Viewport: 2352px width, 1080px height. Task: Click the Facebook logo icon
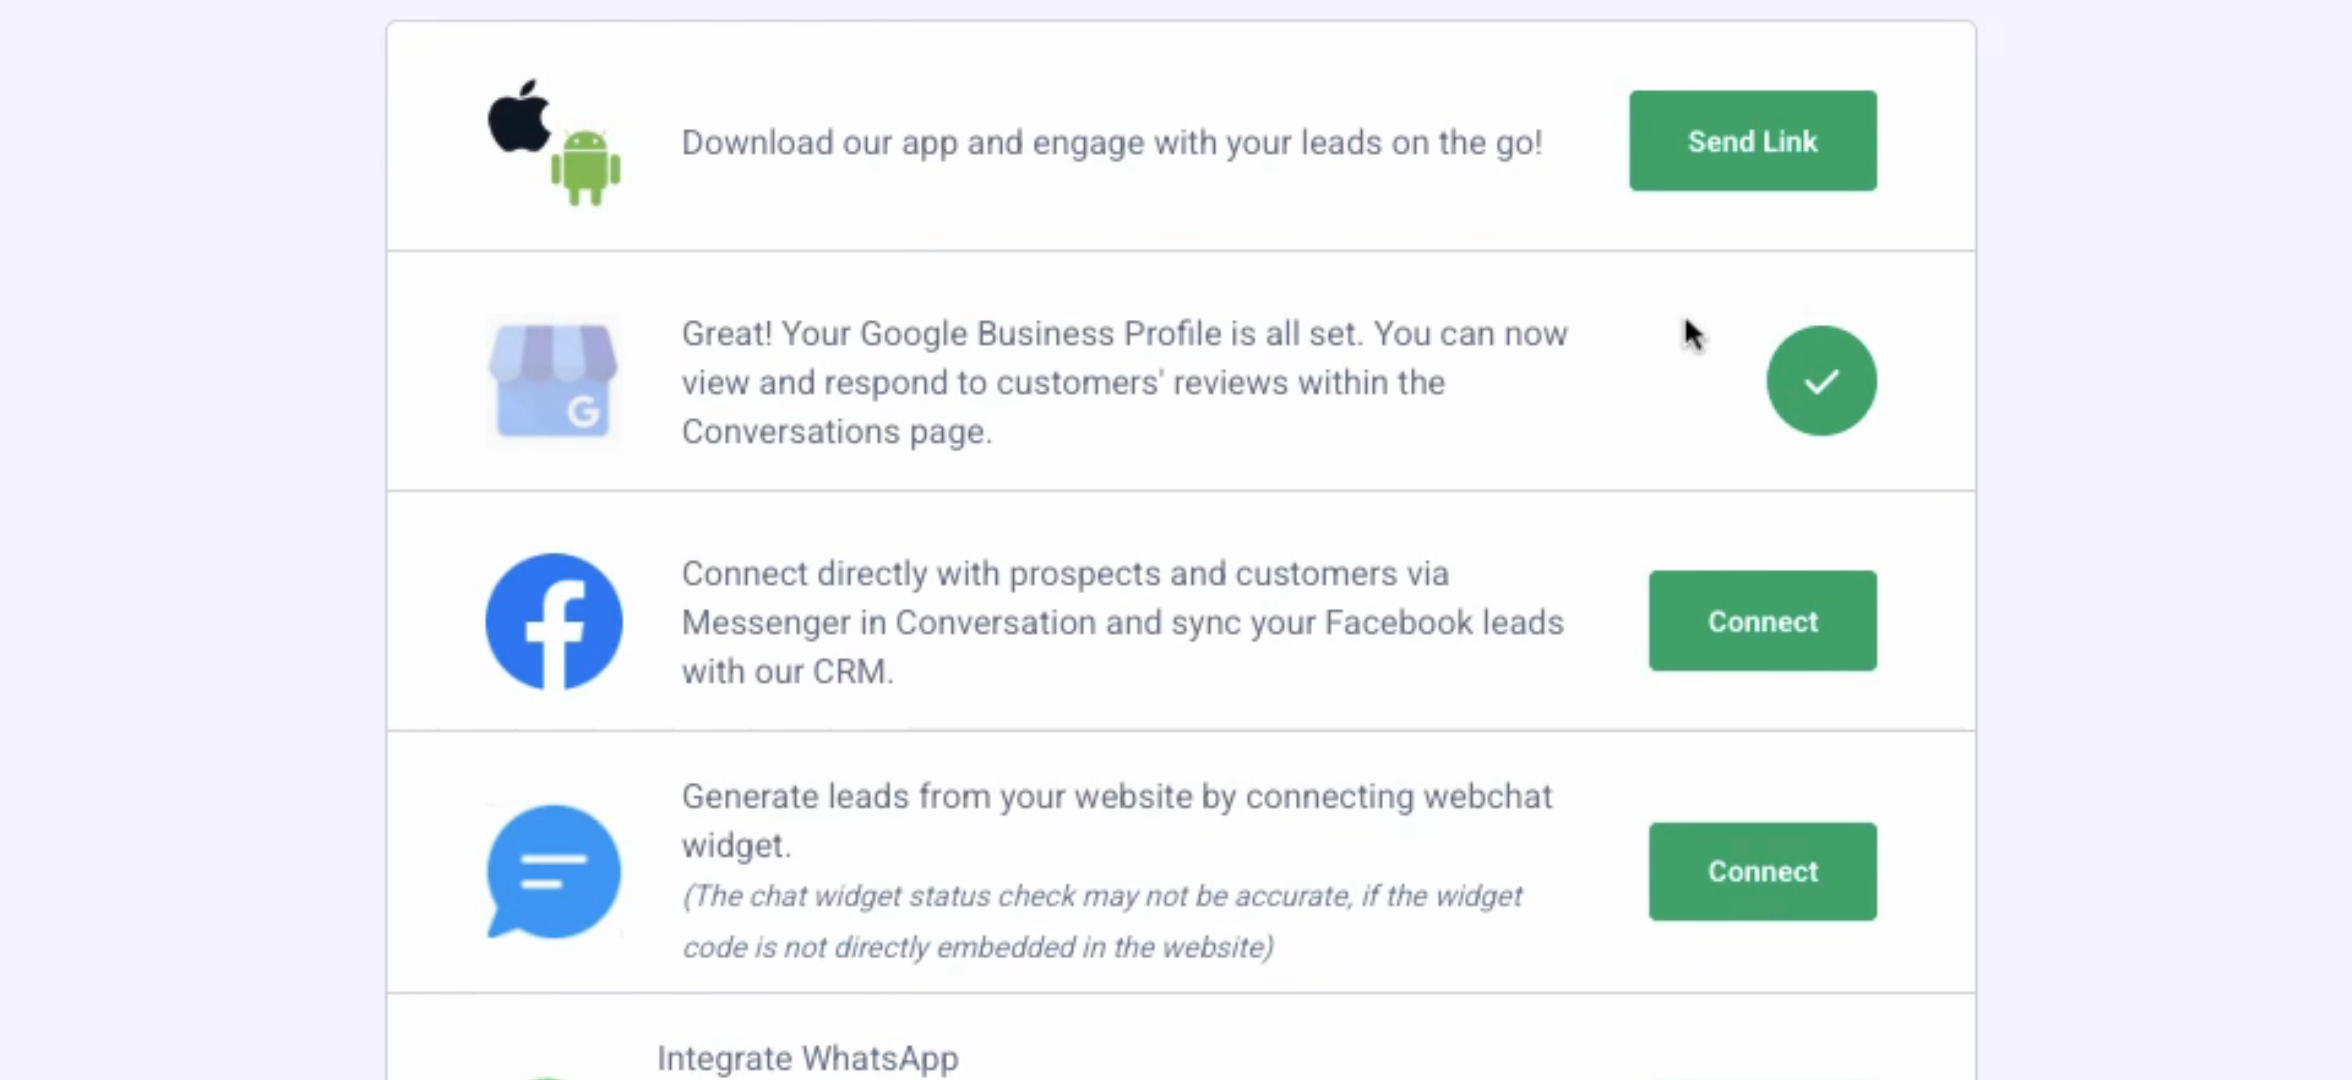click(554, 621)
